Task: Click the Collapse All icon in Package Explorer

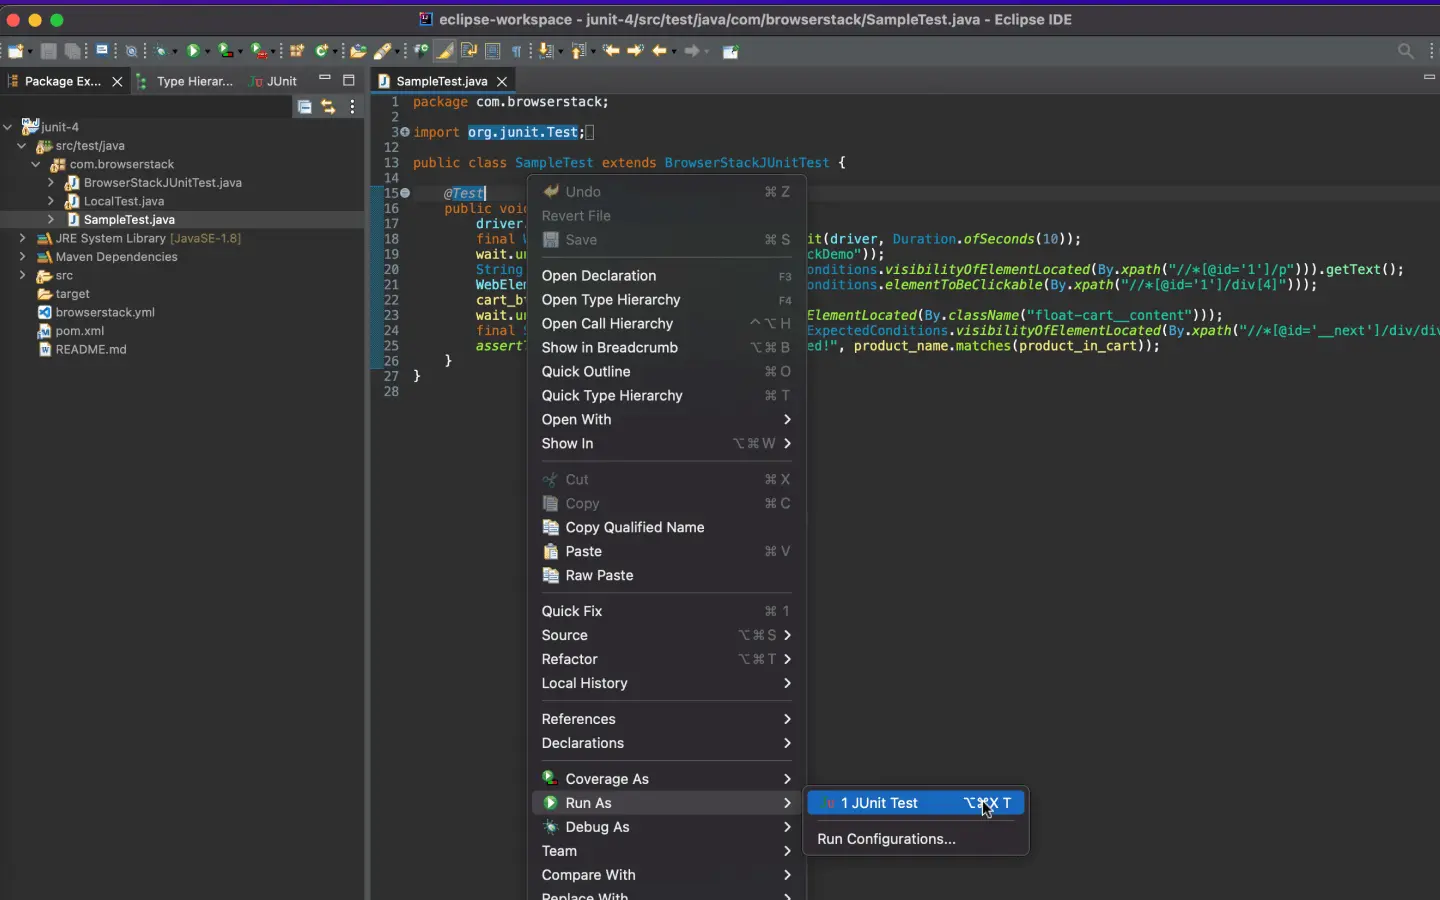Action: click(305, 107)
